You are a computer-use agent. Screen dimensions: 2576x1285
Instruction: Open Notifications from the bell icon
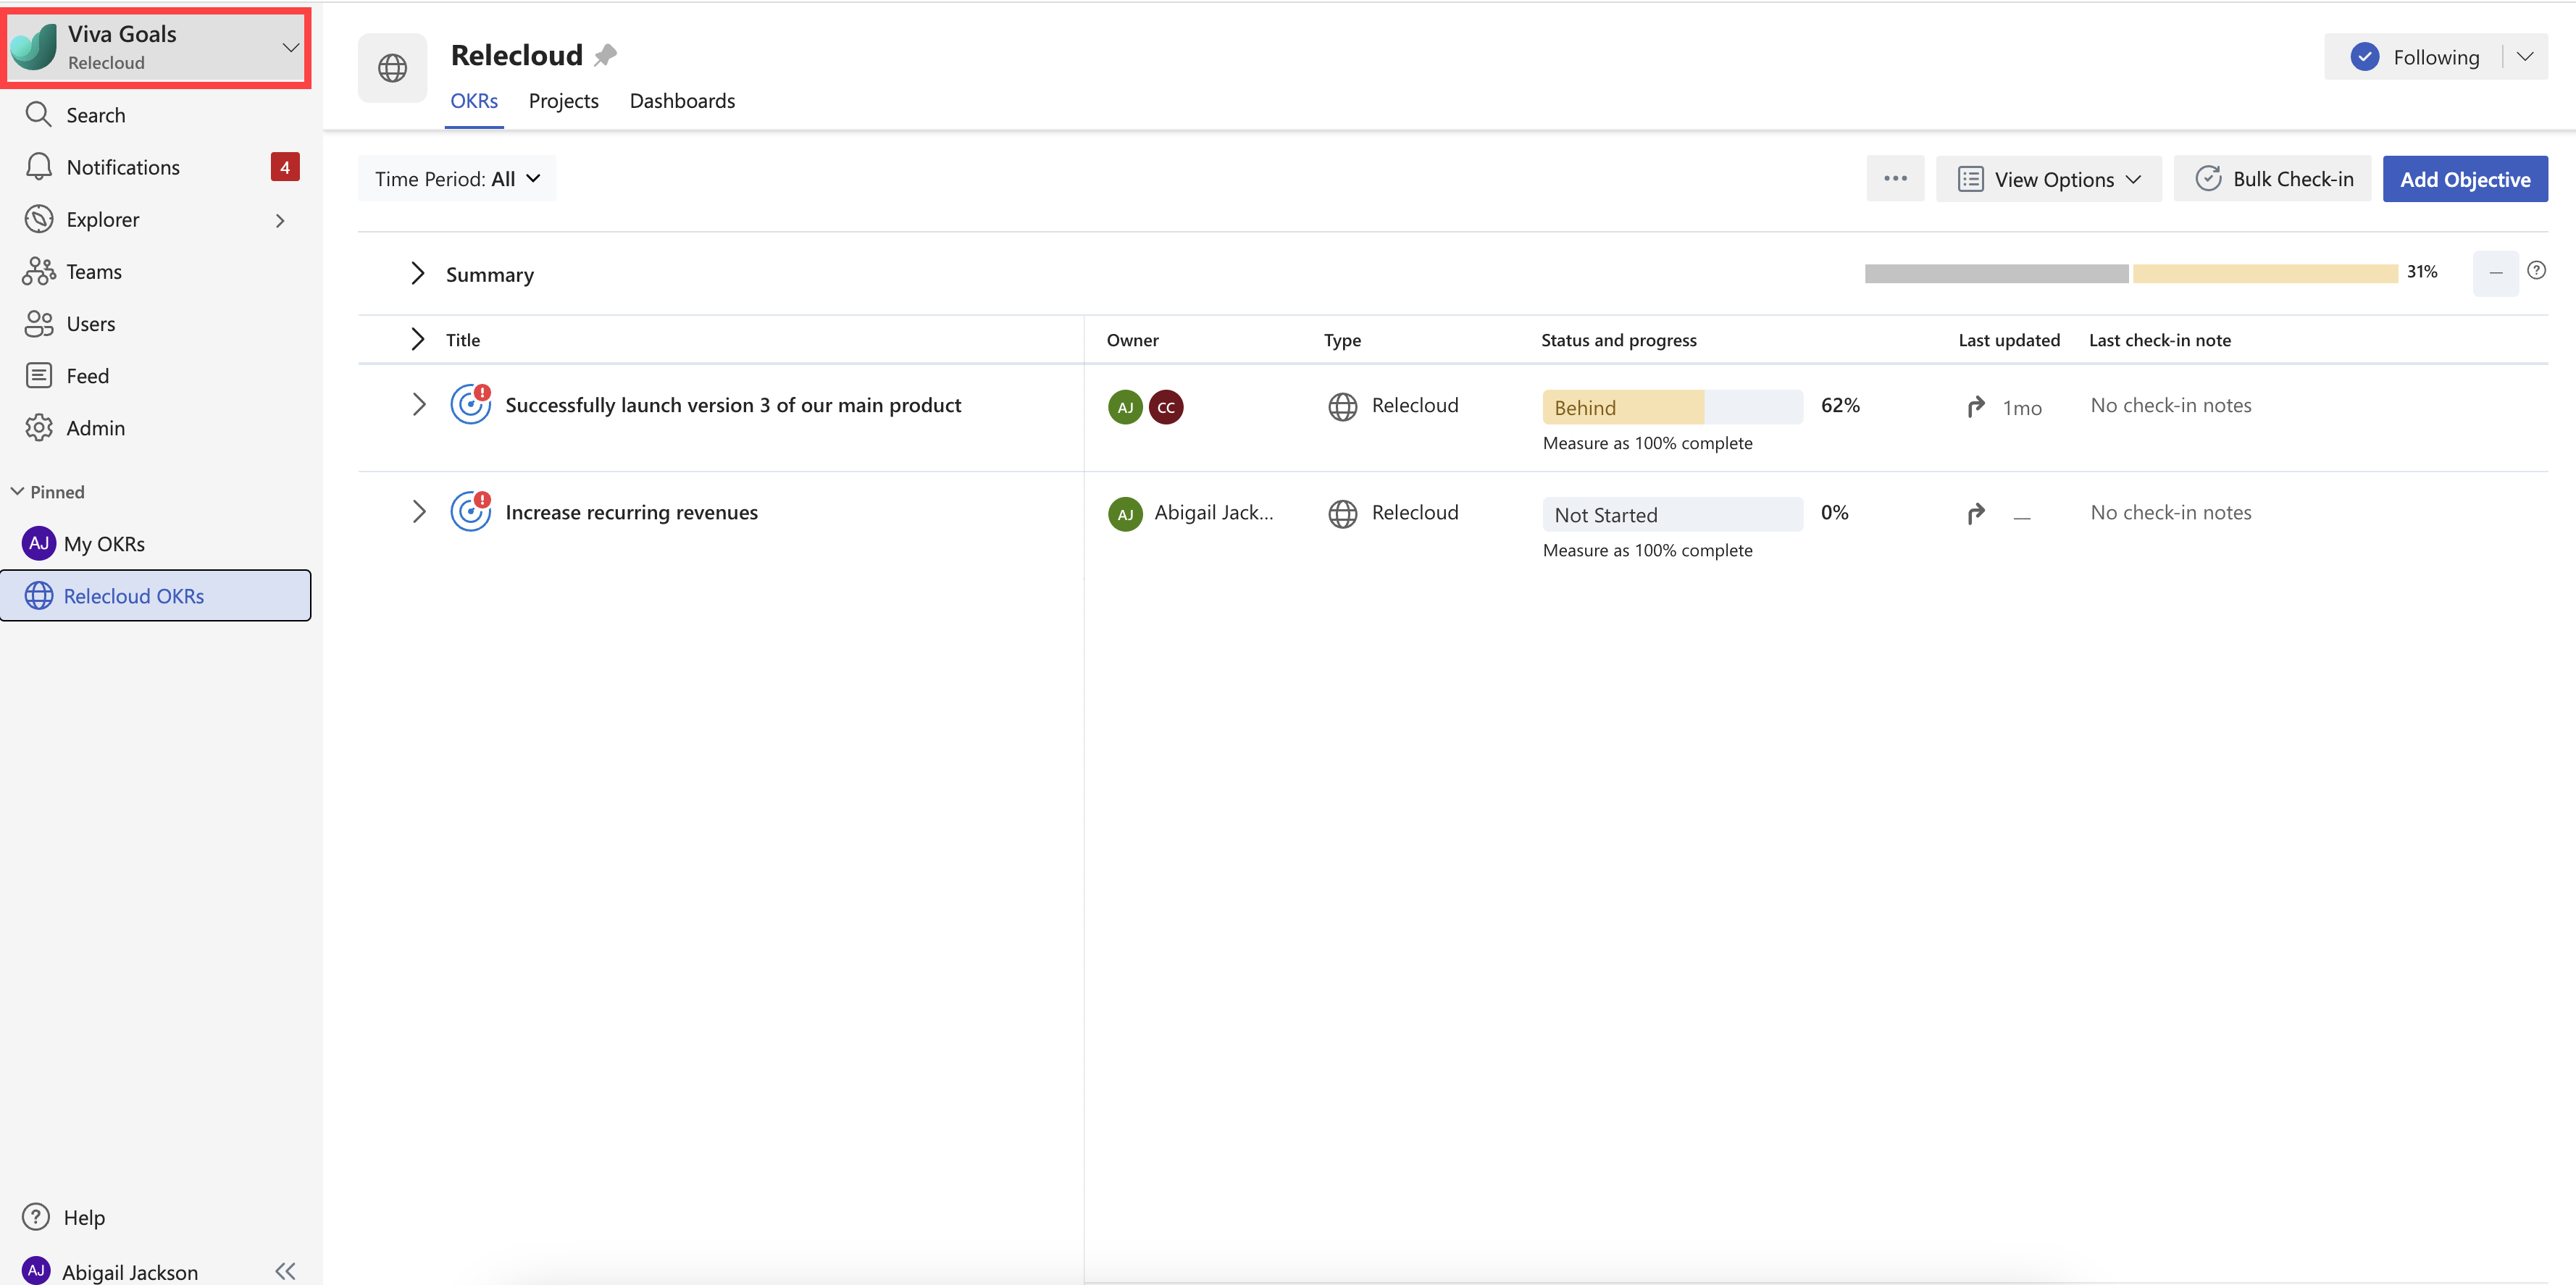pyautogui.click(x=39, y=167)
